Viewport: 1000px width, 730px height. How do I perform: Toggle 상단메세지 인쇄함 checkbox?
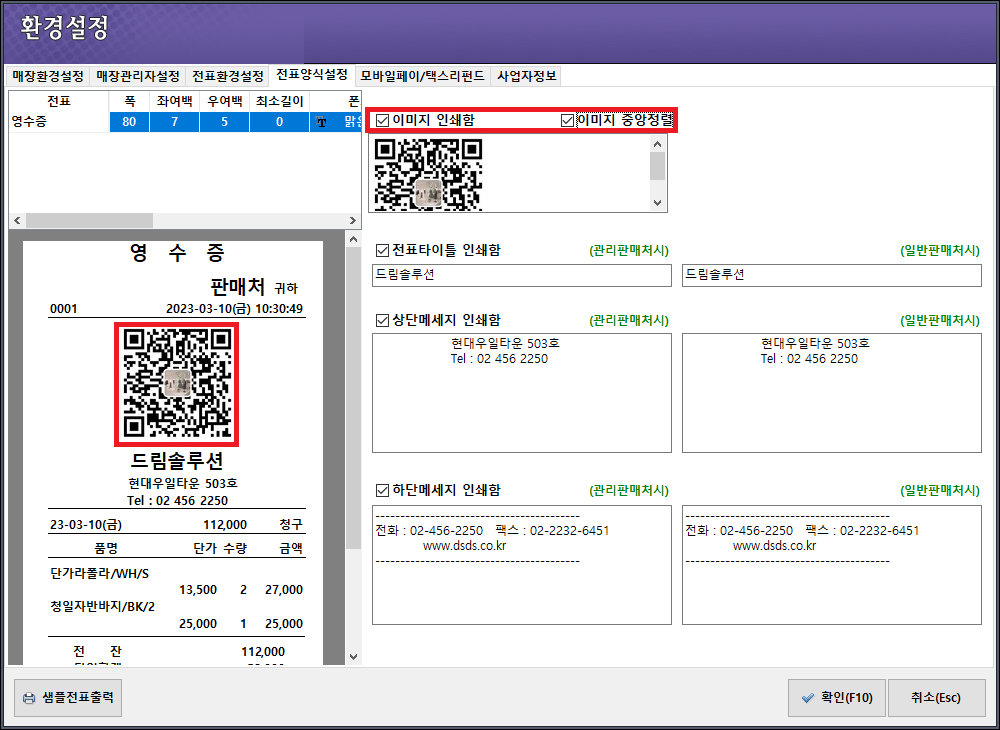click(x=382, y=321)
